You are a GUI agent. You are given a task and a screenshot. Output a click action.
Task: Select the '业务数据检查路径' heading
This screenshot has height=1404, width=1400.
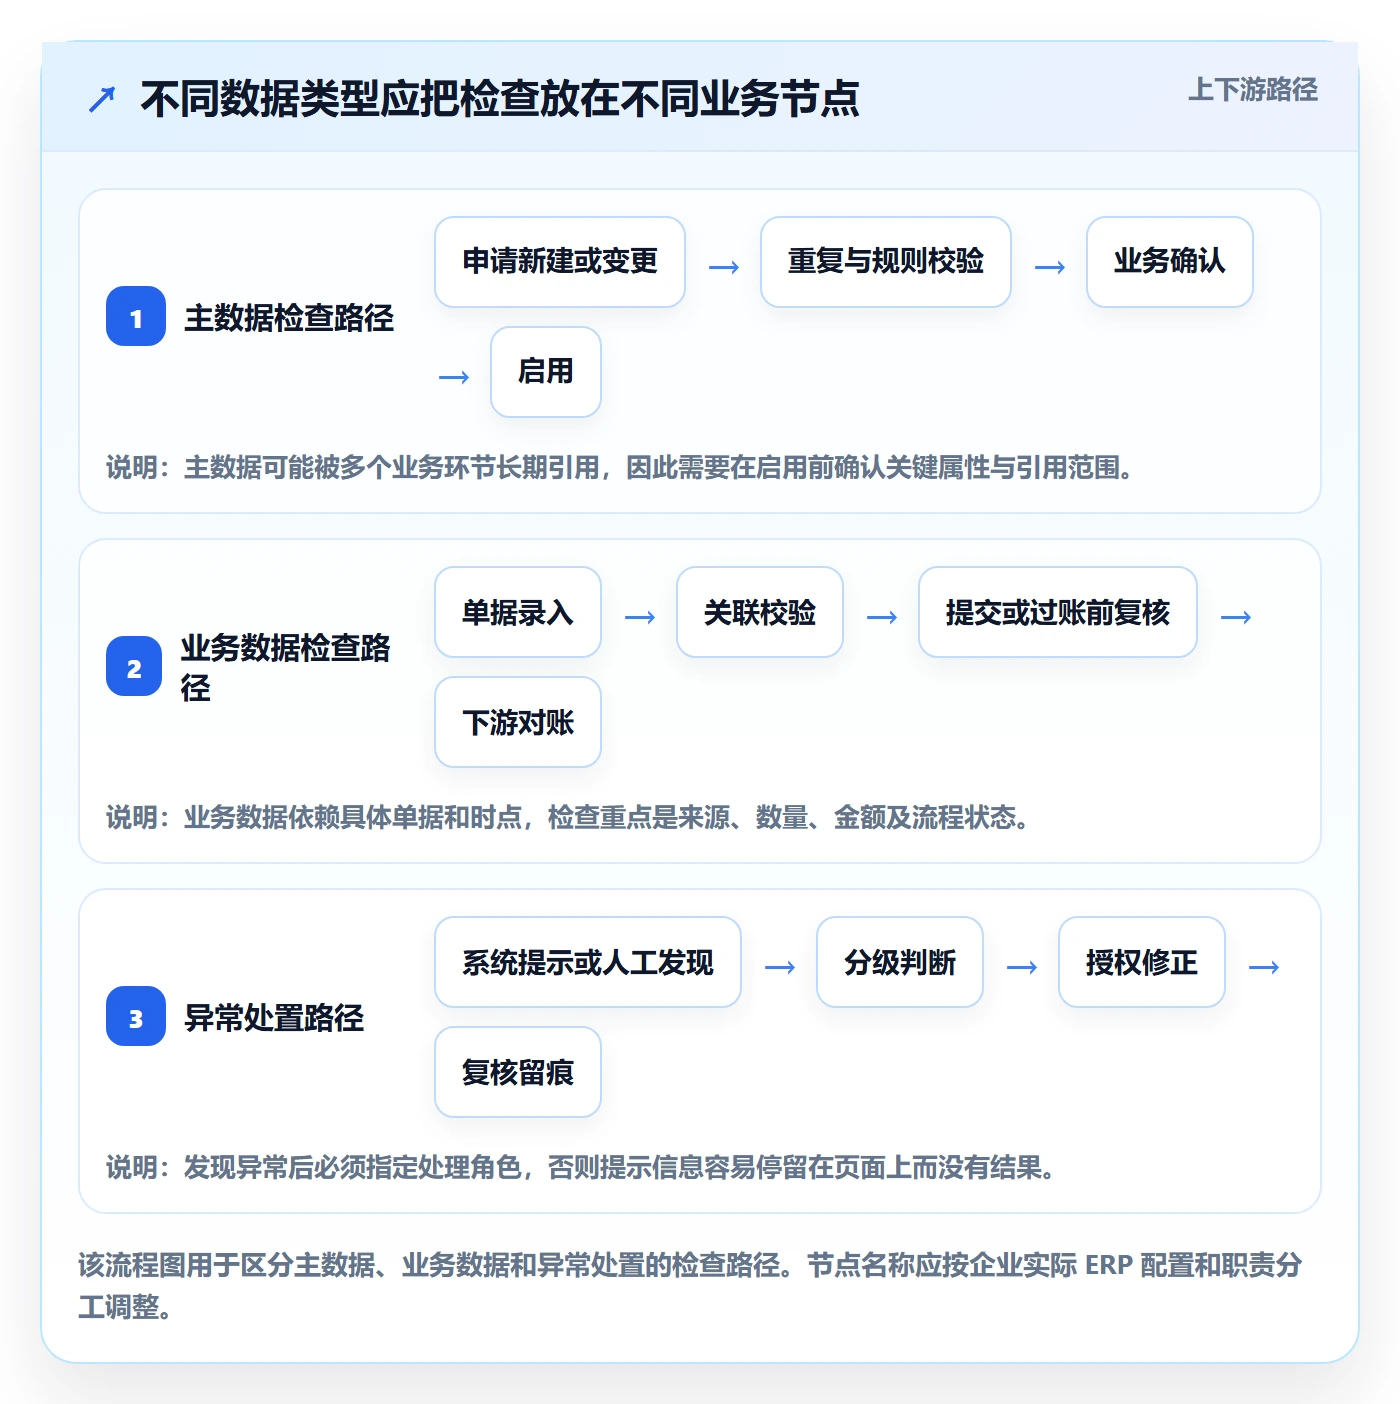pos(286,667)
